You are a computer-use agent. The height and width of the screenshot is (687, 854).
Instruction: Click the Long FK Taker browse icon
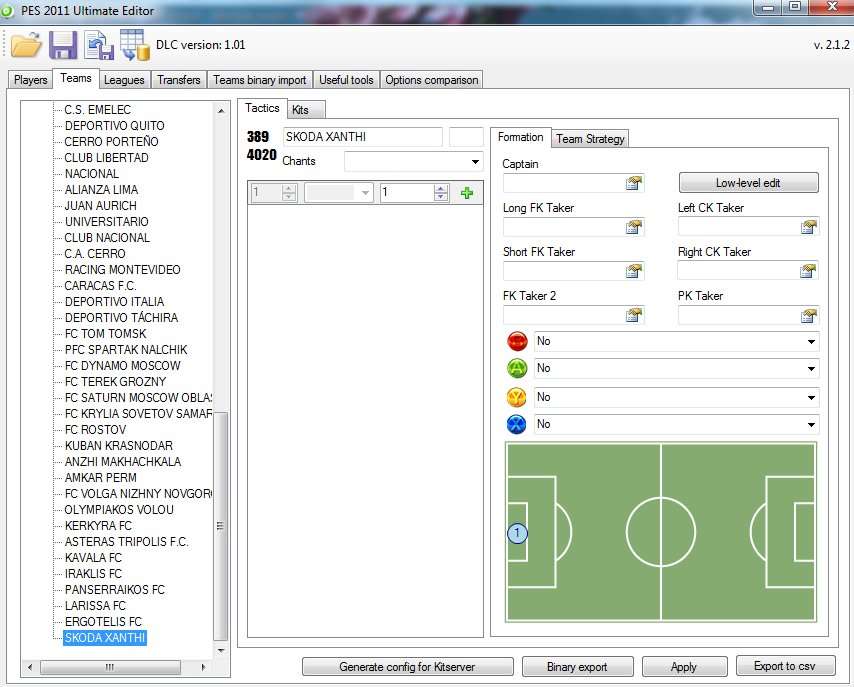pyautogui.click(x=633, y=227)
